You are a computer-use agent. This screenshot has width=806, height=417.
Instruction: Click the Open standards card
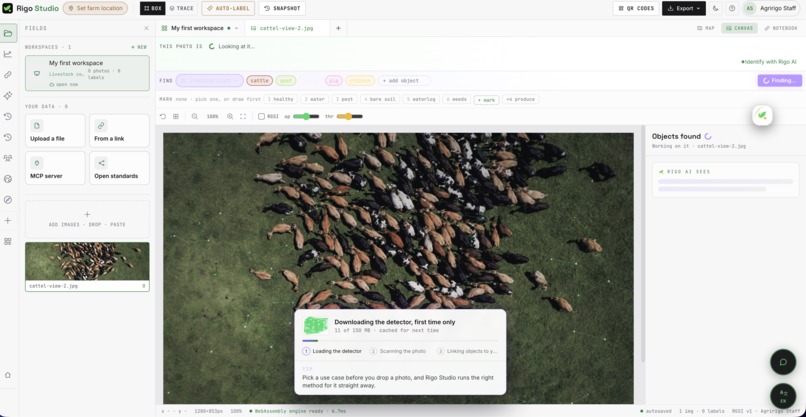[x=119, y=168]
